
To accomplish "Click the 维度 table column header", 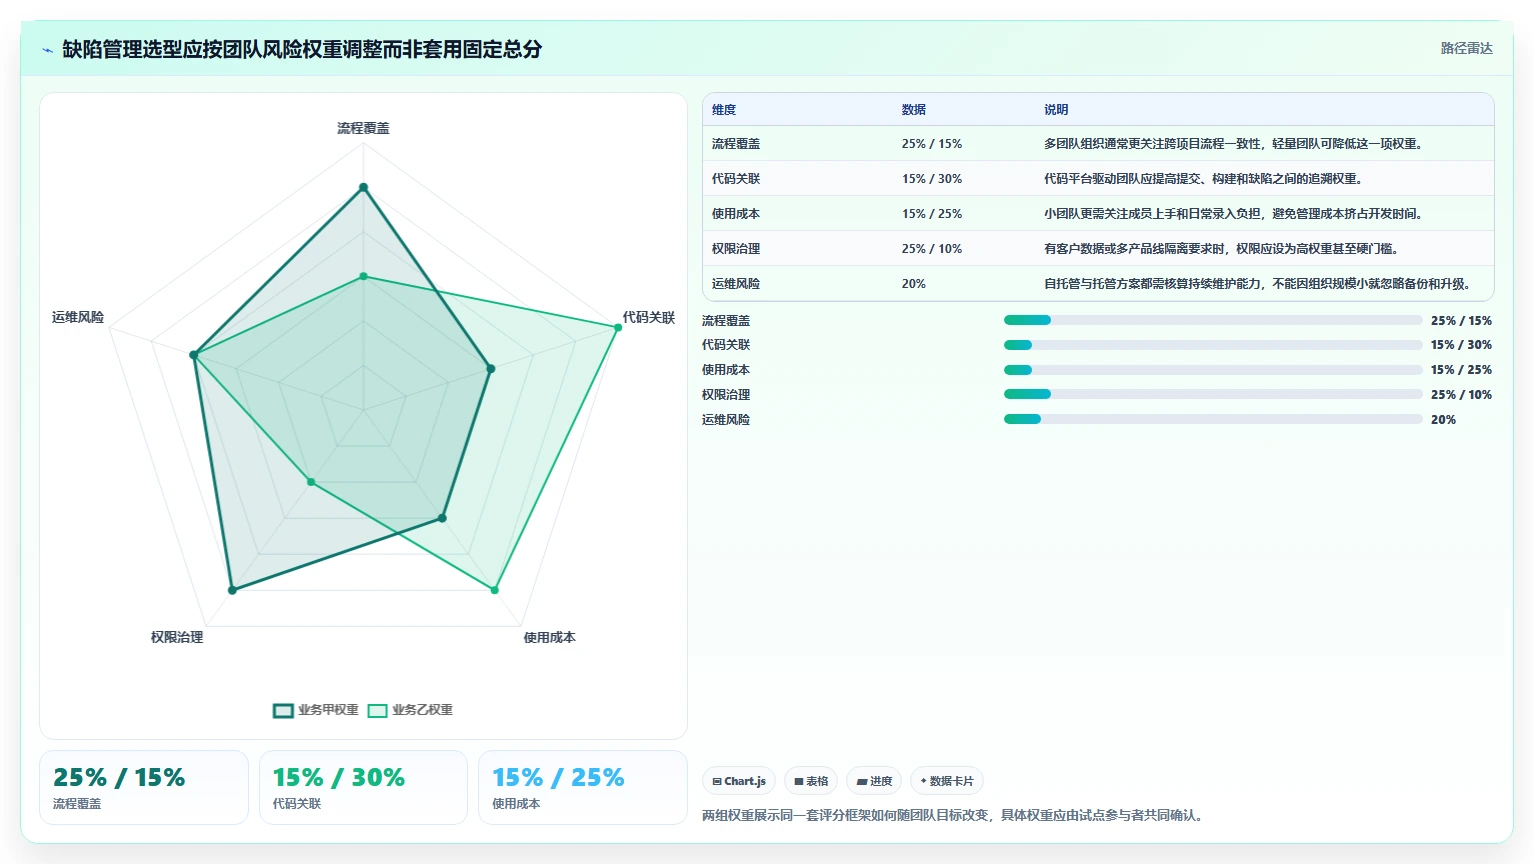I will (724, 110).
